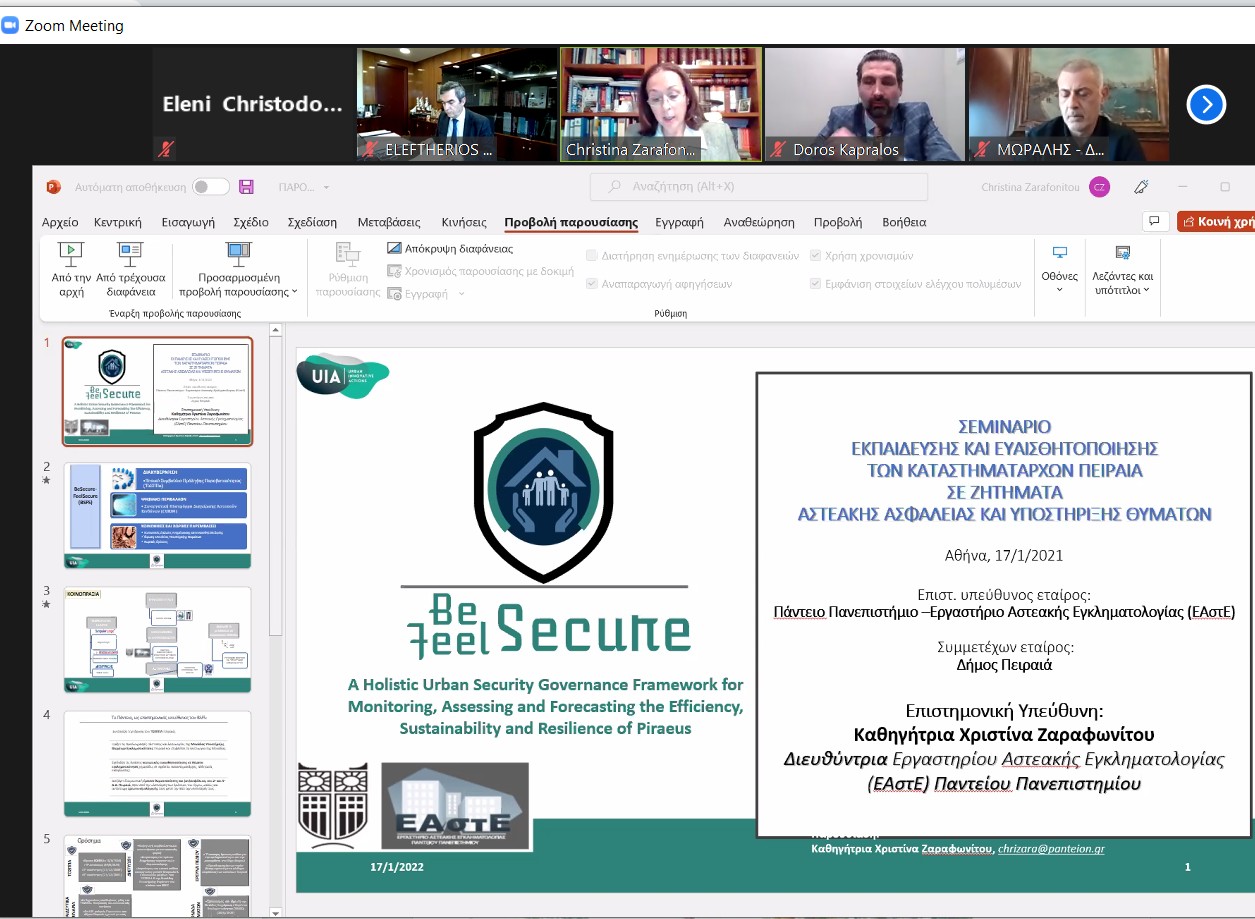Toggle the Use Timings (Χρήση χρονισμών) checkbox
This screenshot has width=1255, height=919.
click(x=816, y=256)
